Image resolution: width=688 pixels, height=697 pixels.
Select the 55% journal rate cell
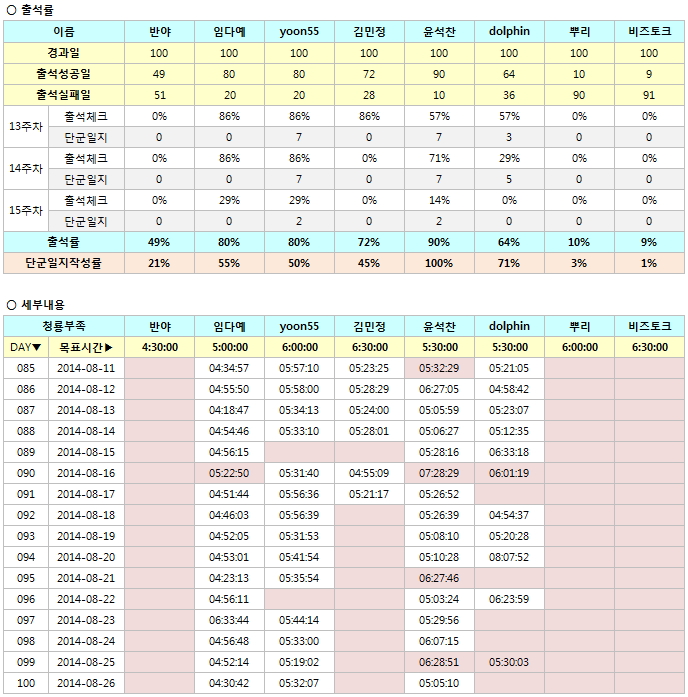tap(229, 263)
